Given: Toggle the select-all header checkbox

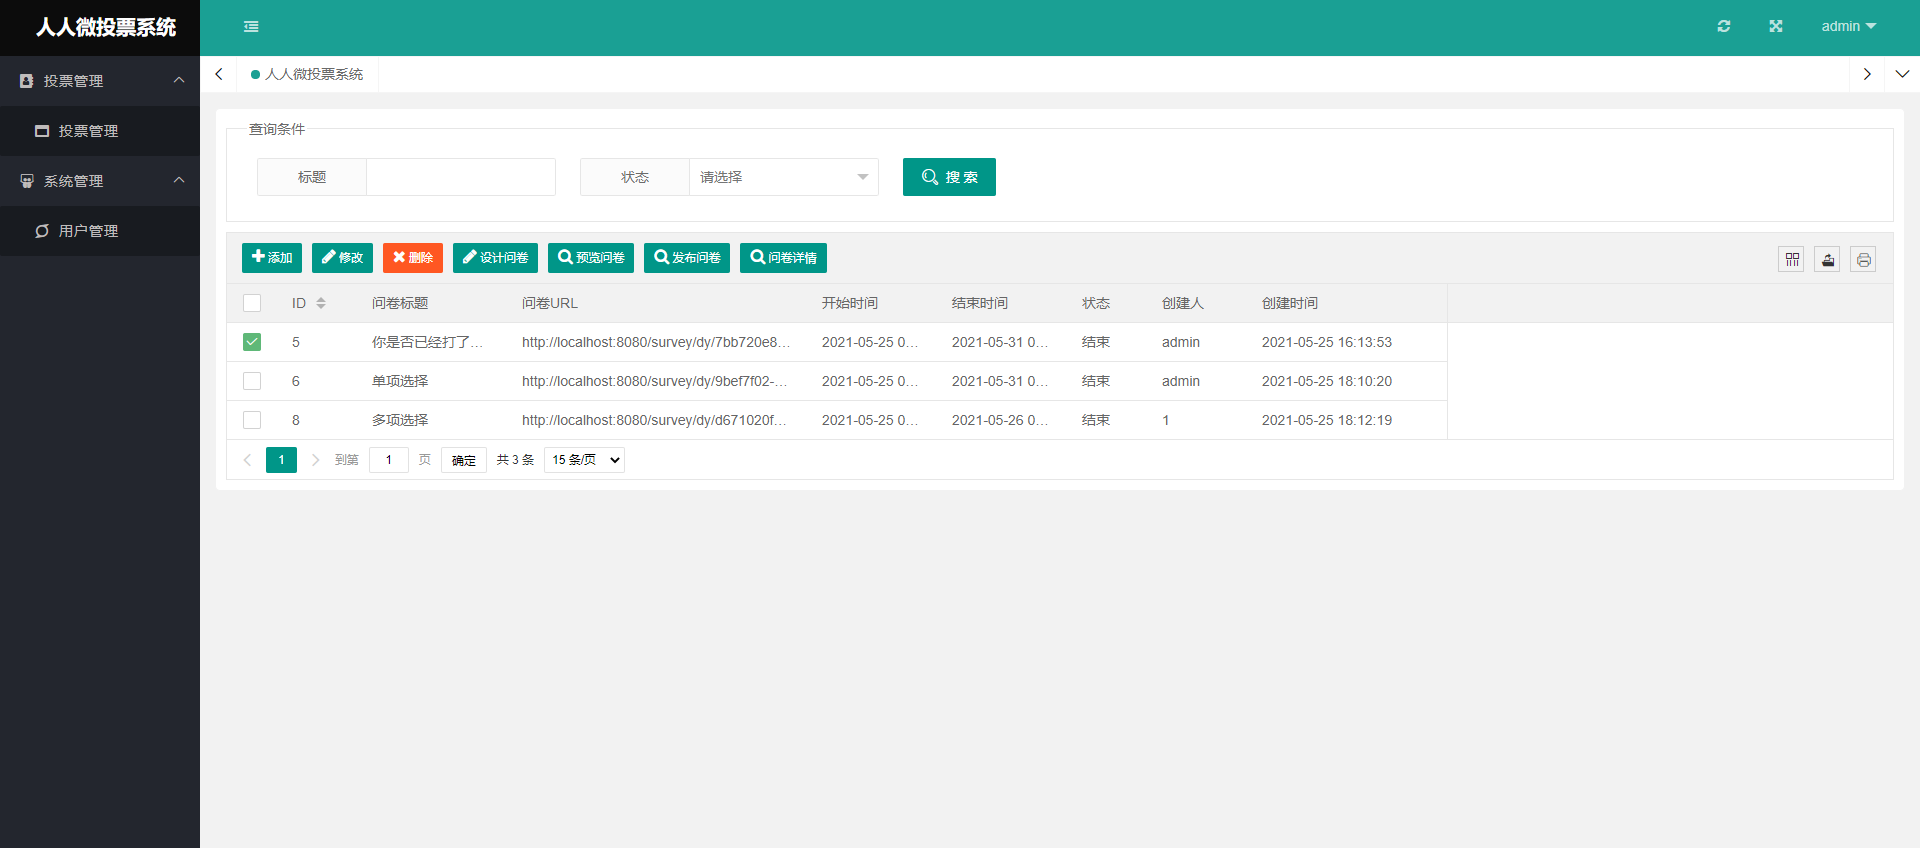Looking at the screenshot, I should pyautogui.click(x=252, y=303).
